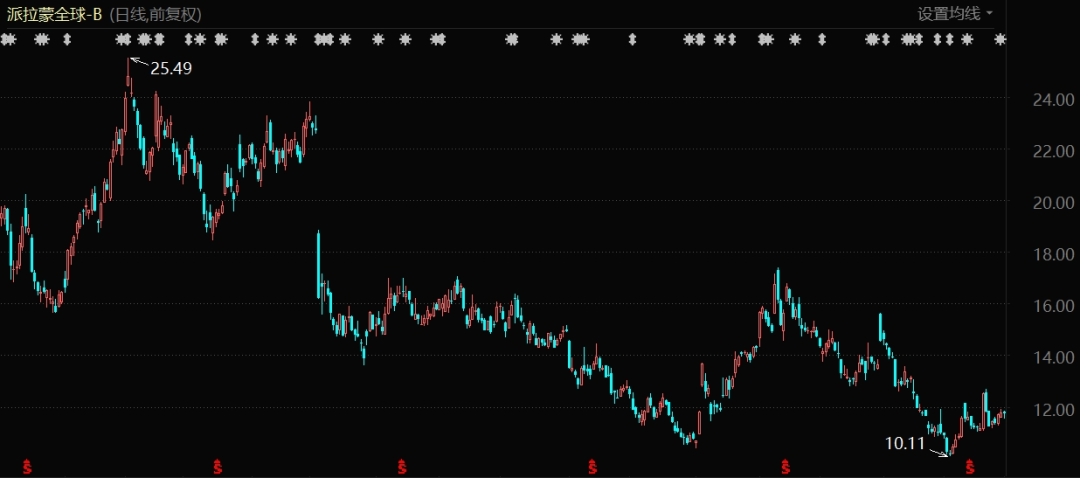
Task: Click the second red $ marker from left
Action: pos(218,467)
